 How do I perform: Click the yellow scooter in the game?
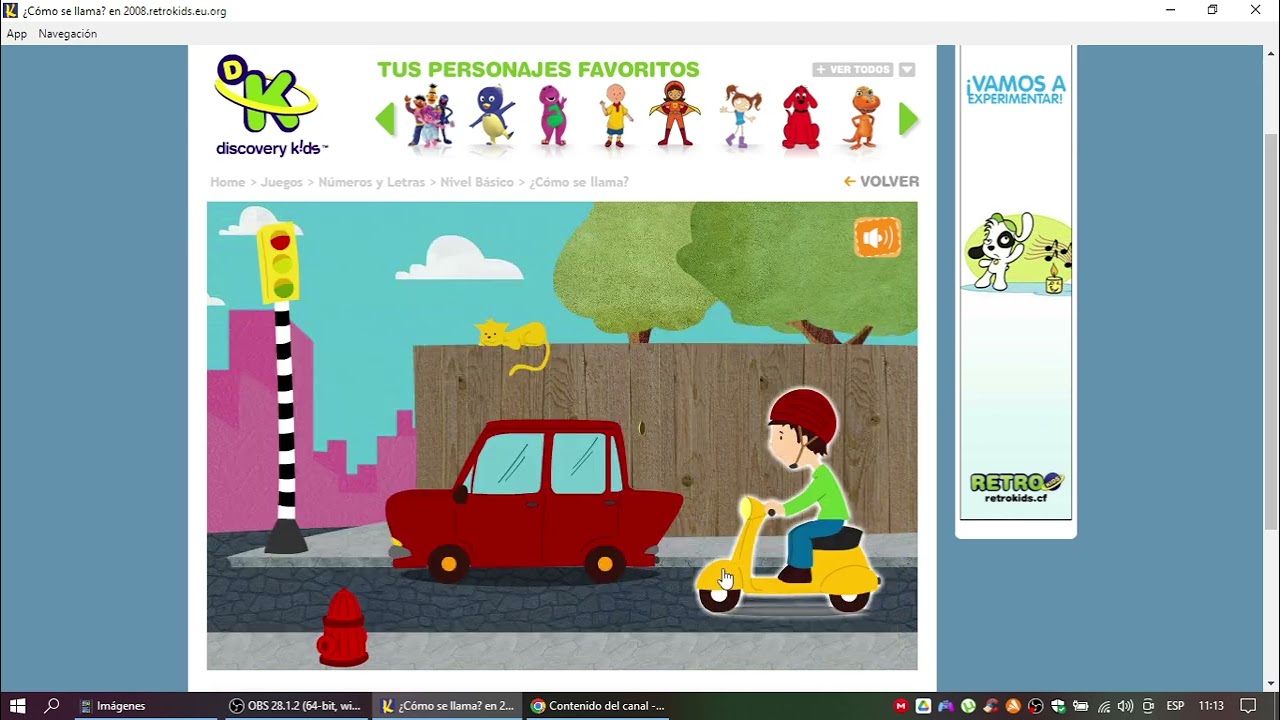point(786,555)
